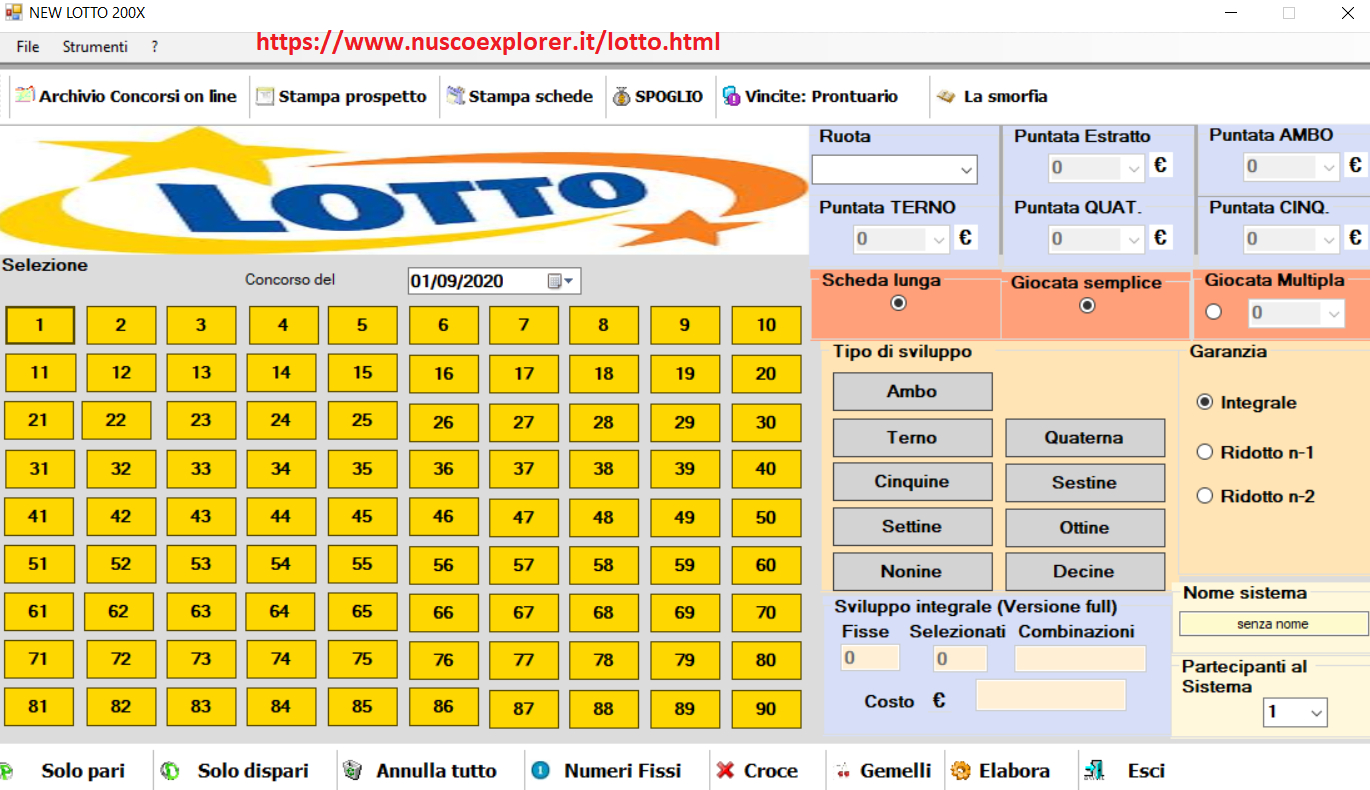Open the Strumenti menu
The width and height of the screenshot is (1370, 790).
[95, 46]
